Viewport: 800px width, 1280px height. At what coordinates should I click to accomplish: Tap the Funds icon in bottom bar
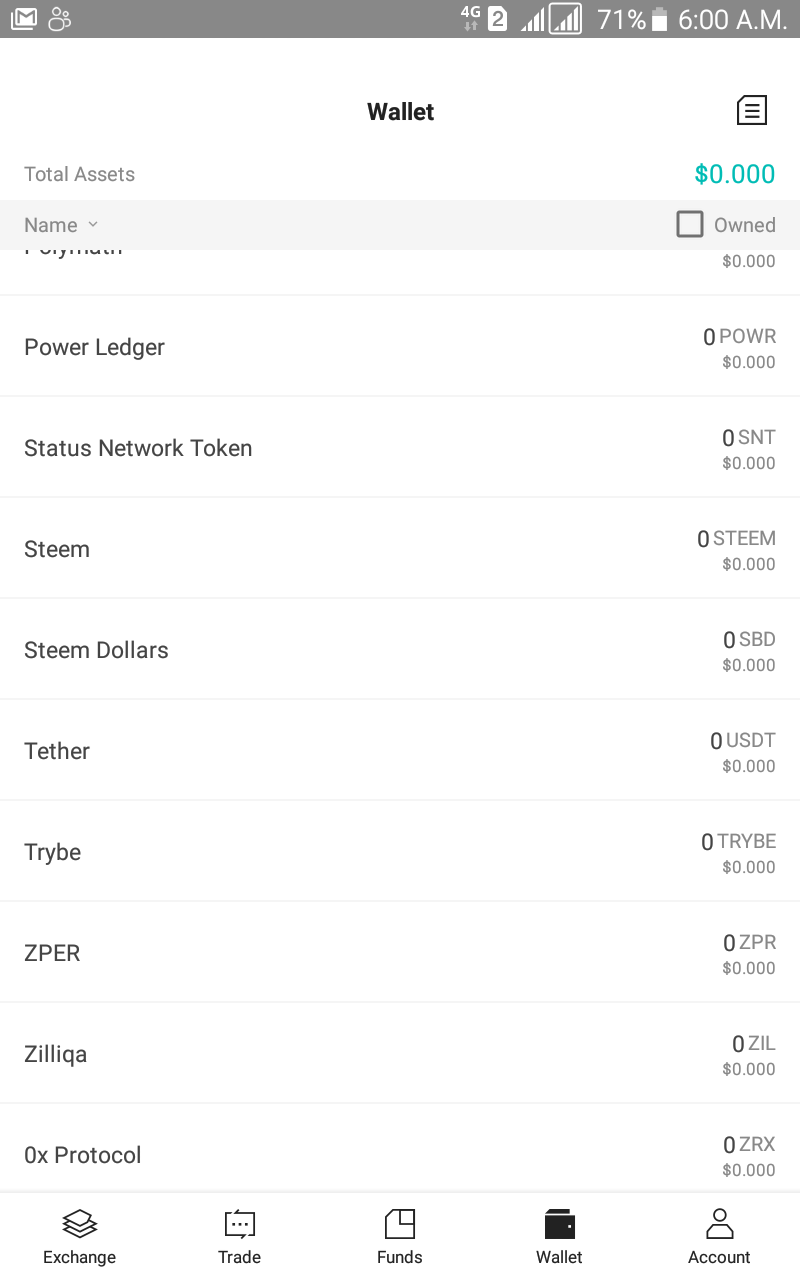[400, 1223]
